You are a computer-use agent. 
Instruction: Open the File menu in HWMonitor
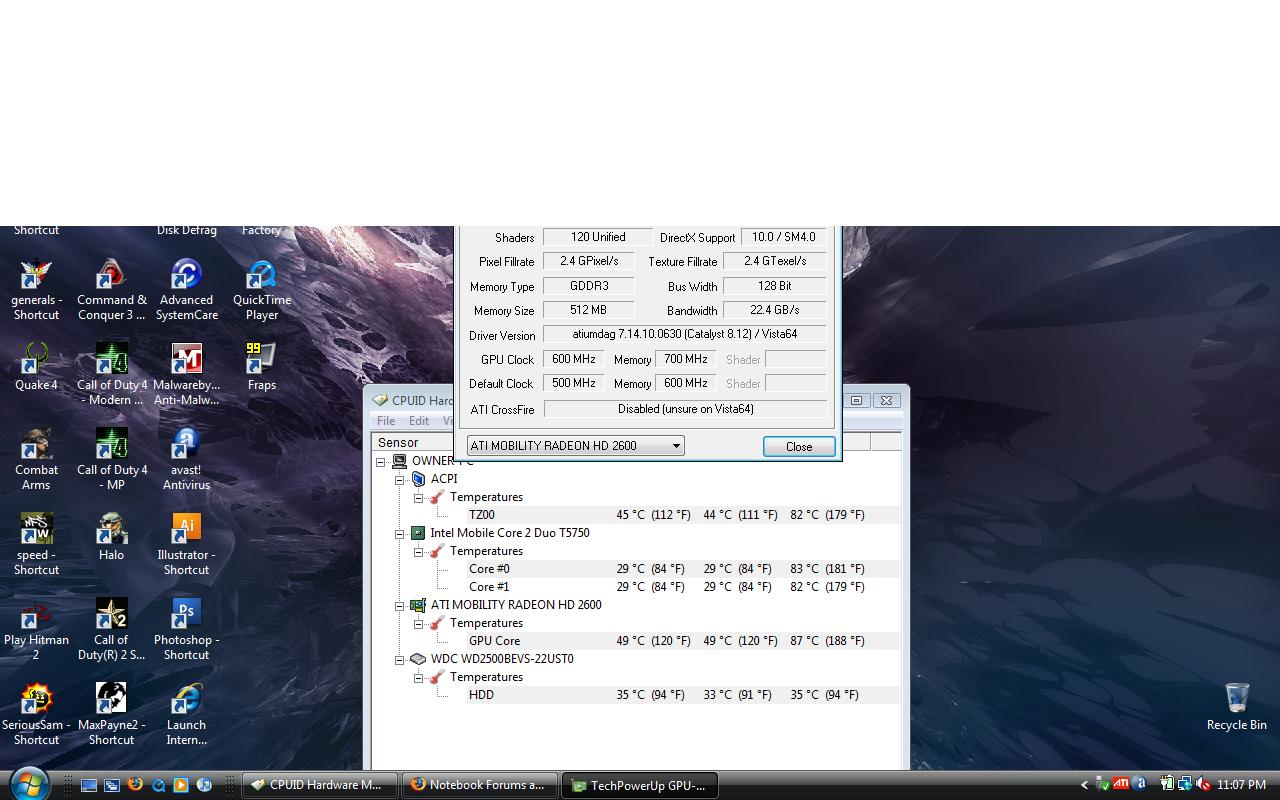click(x=386, y=421)
